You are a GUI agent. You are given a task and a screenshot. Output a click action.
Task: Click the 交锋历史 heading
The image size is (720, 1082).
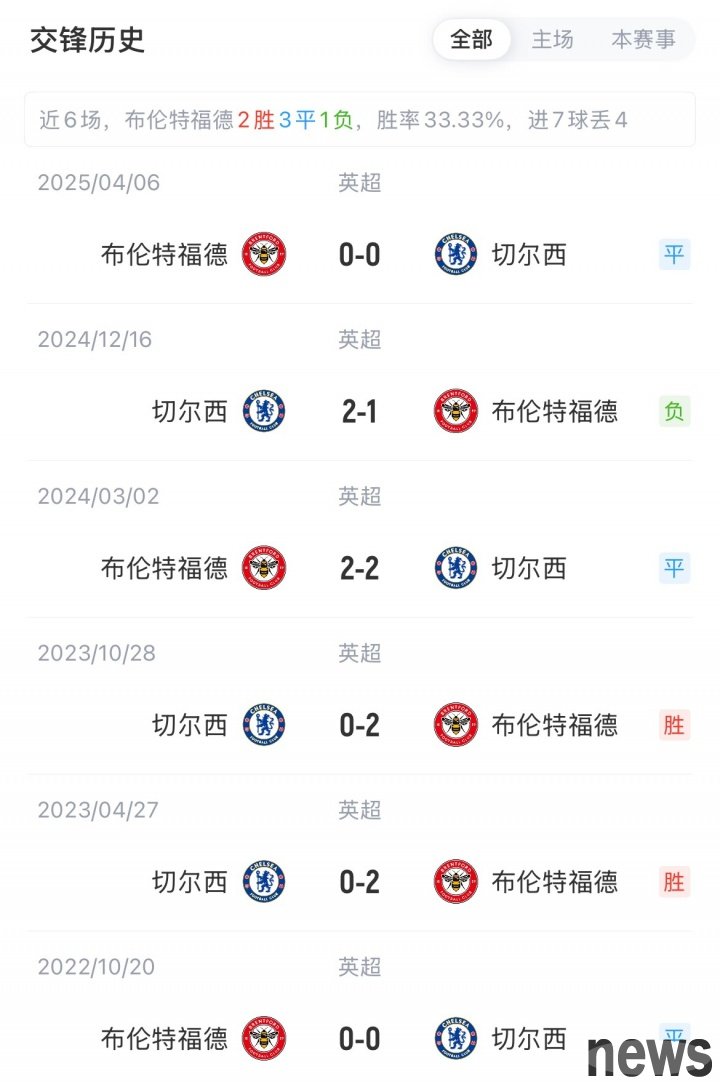pyautogui.click(x=87, y=40)
